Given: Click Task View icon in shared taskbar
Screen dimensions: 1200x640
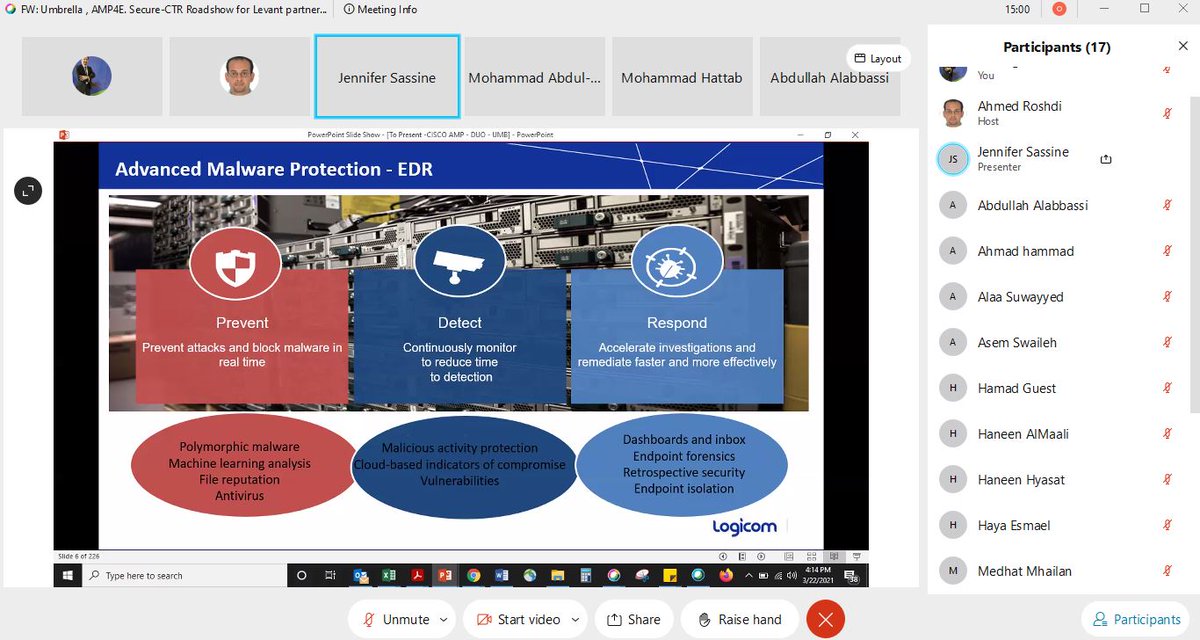Looking at the screenshot, I should tap(331, 575).
